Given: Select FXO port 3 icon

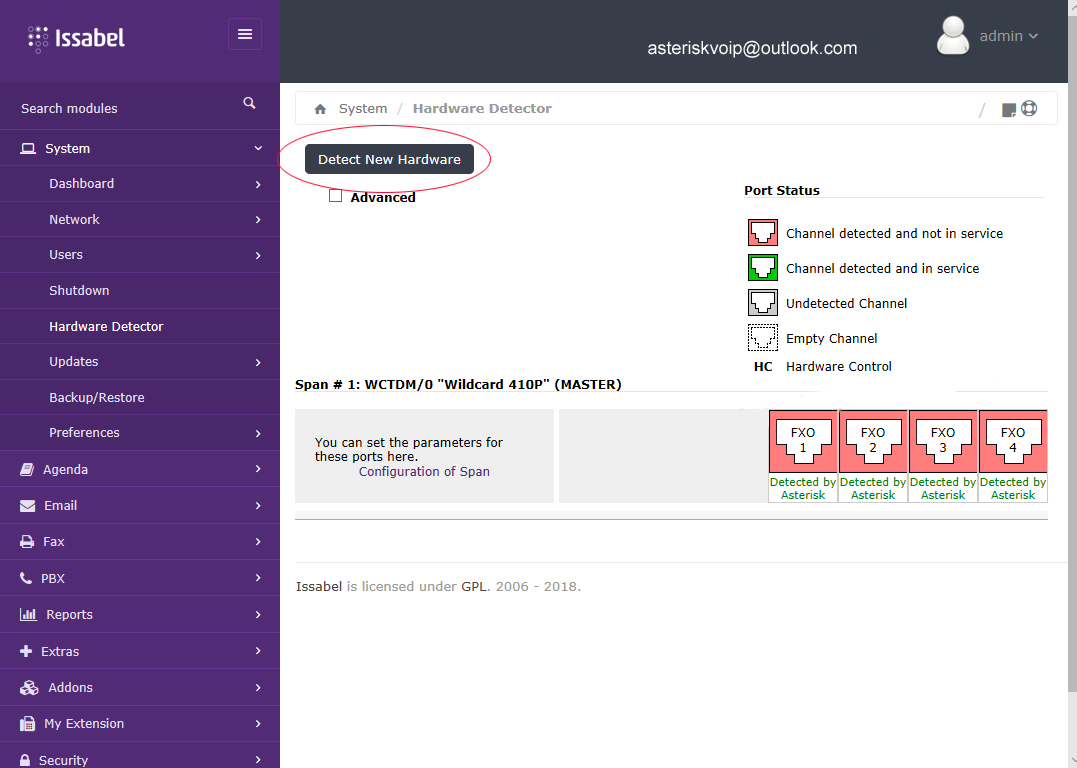Looking at the screenshot, I should pyautogui.click(x=943, y=440).
